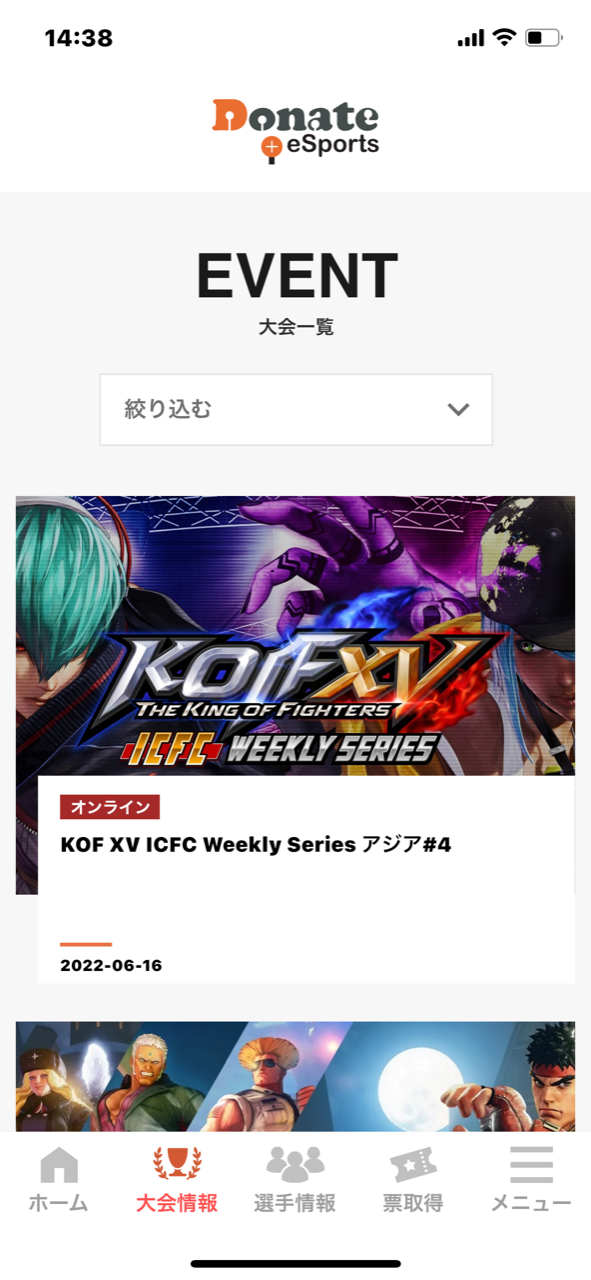Tap the battery indicator icon
This screenshot has width=591, height=1280.
pos(544,38)
